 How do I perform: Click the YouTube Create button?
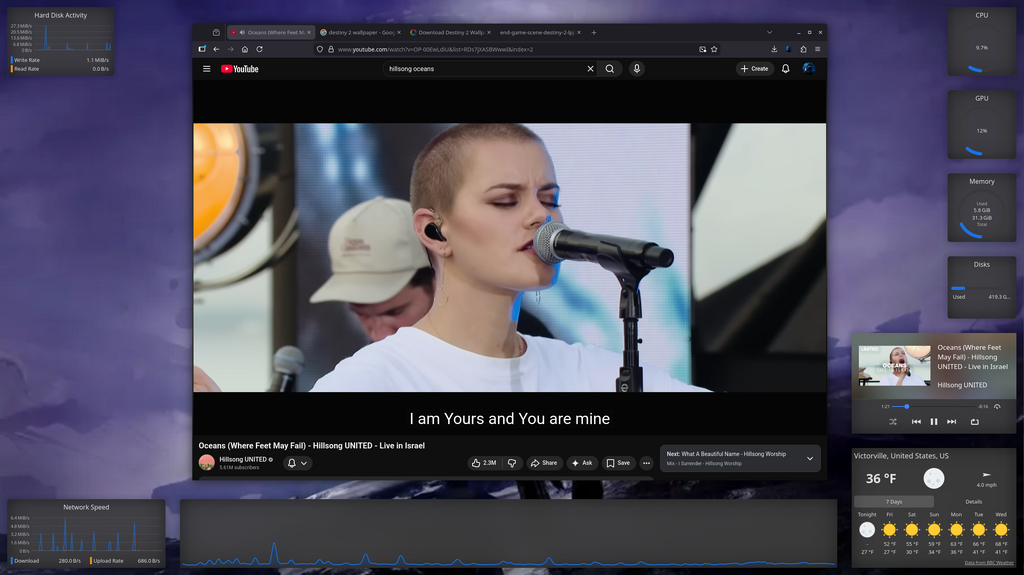point(754,69)
